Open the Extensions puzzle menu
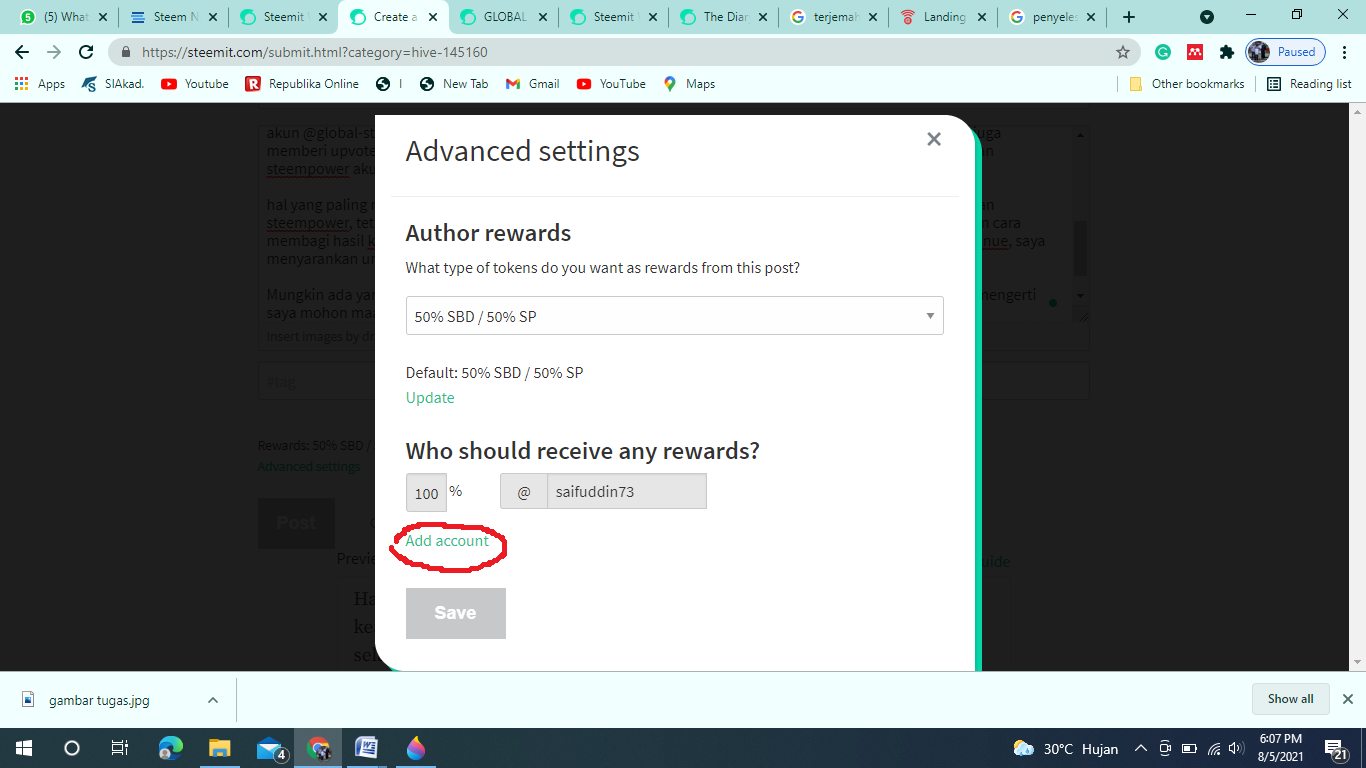The width and height of the screenshot is (1366, 768). 1227,52
